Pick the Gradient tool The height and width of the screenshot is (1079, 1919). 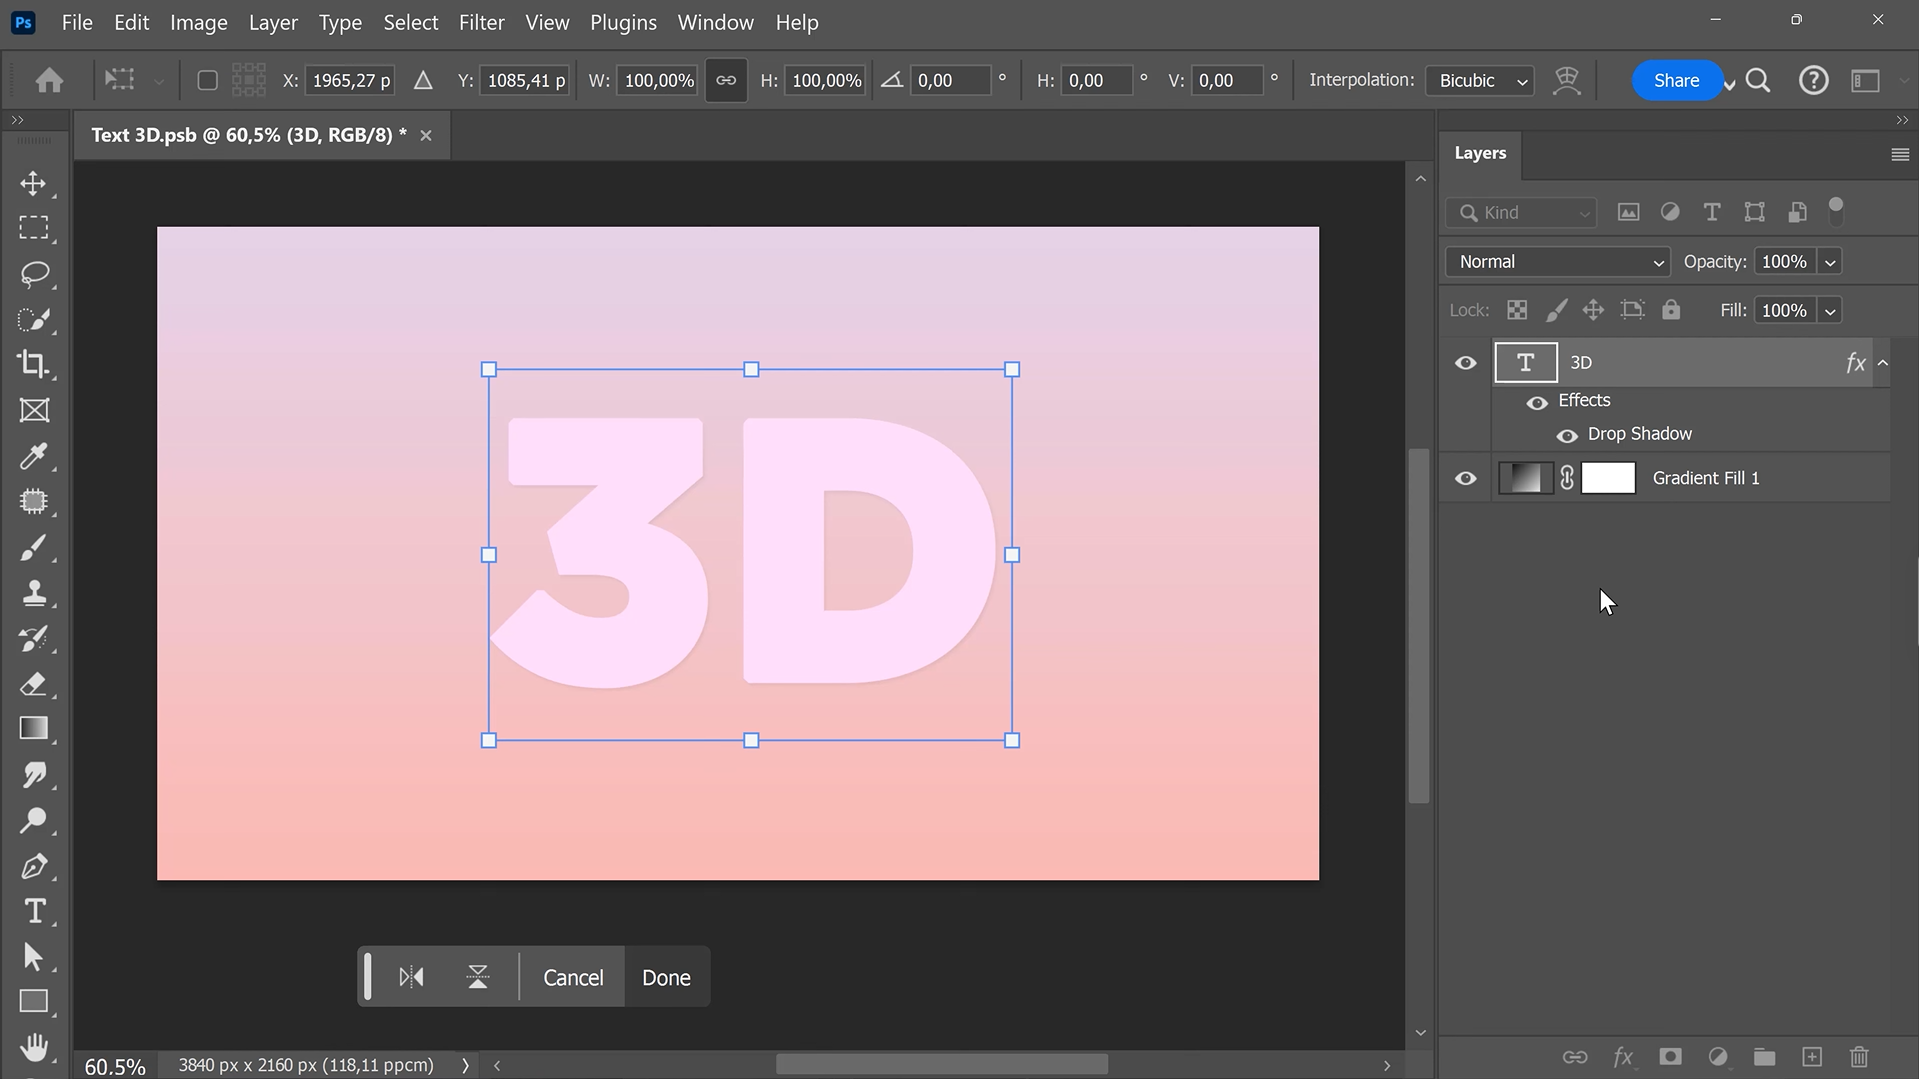33,729
